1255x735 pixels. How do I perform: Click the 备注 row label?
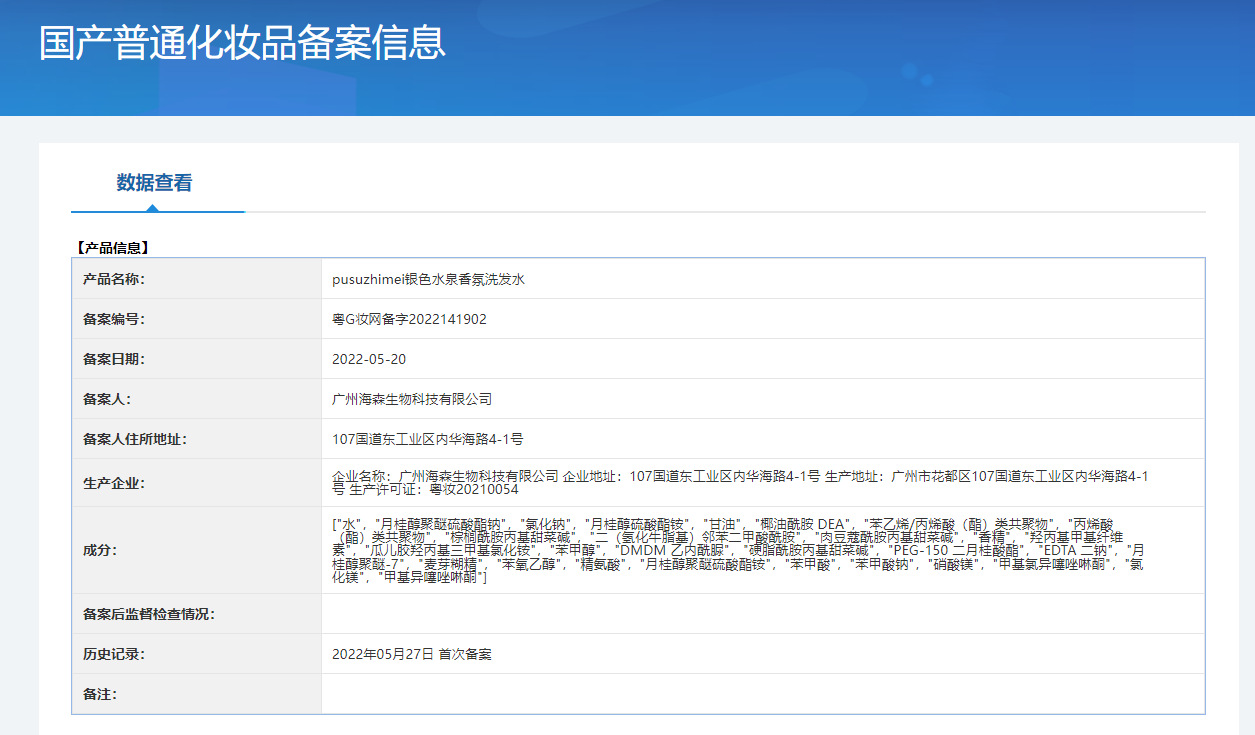tap(100, 694)
